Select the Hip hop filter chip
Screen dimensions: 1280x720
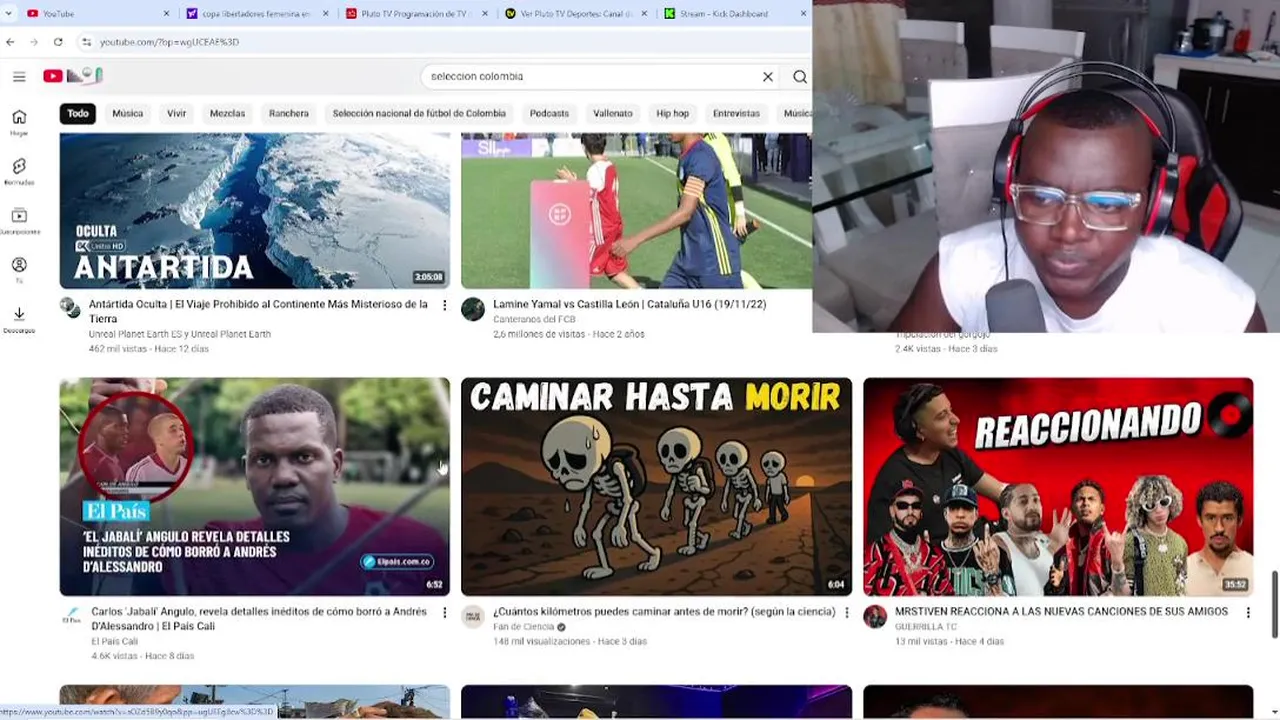673,113
